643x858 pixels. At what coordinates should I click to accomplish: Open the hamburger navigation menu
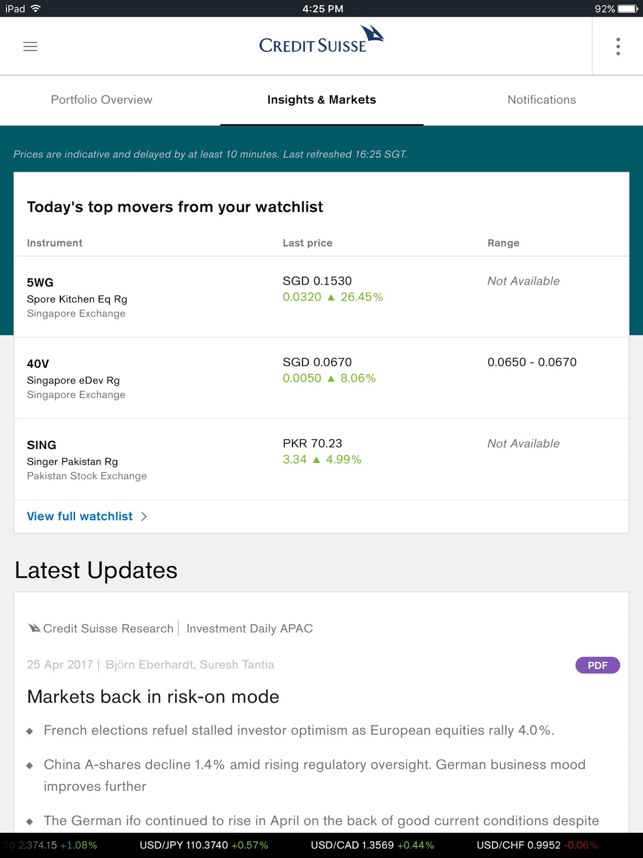click(x=30, y=47)
